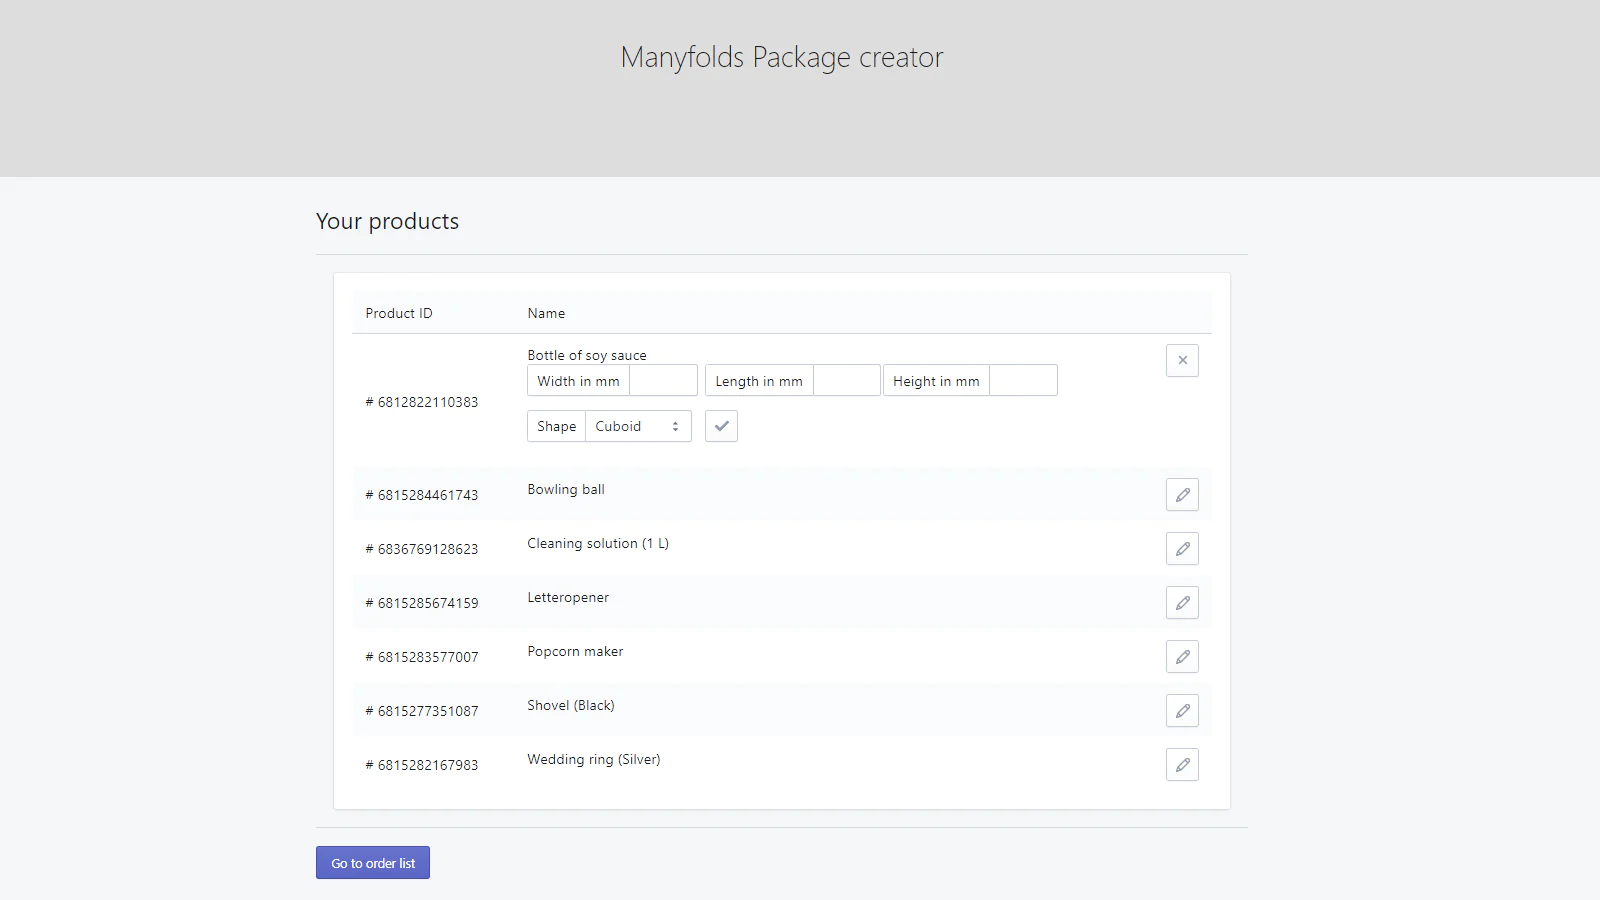
Task: Click the Shovel (Black) product name
Action: click(x=571, y=705)
